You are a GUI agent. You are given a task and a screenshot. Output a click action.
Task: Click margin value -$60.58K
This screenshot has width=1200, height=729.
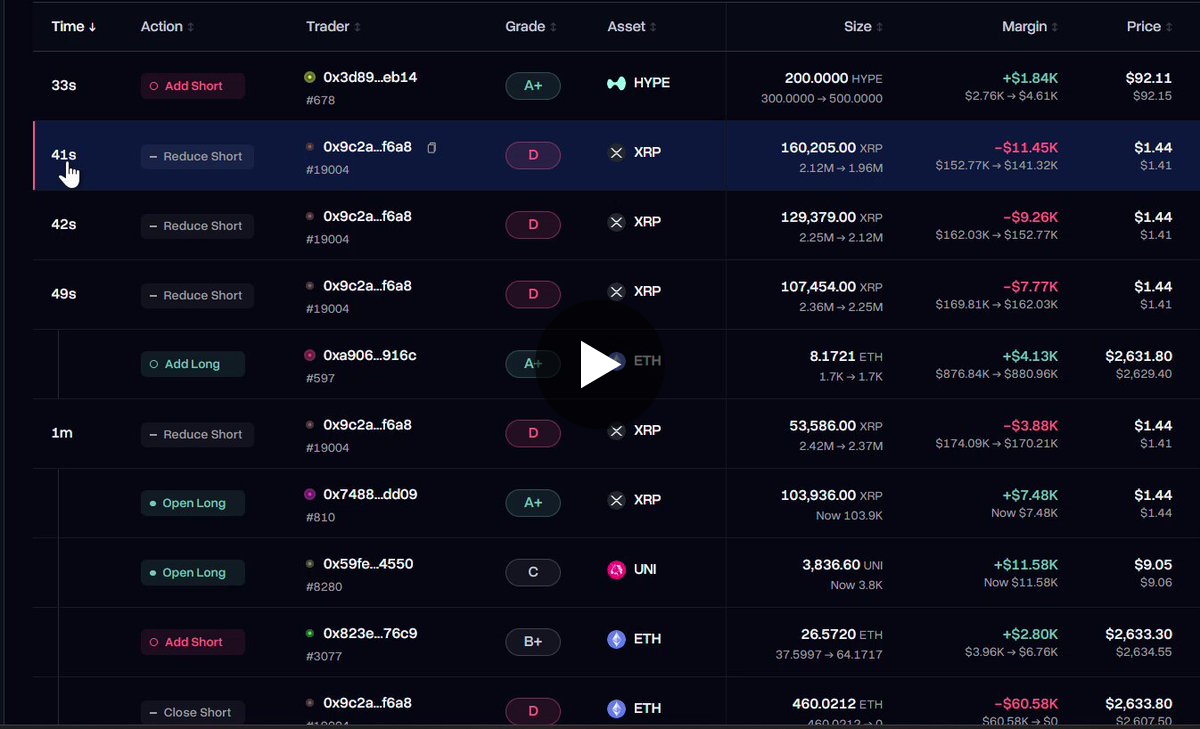(1027, 704)
